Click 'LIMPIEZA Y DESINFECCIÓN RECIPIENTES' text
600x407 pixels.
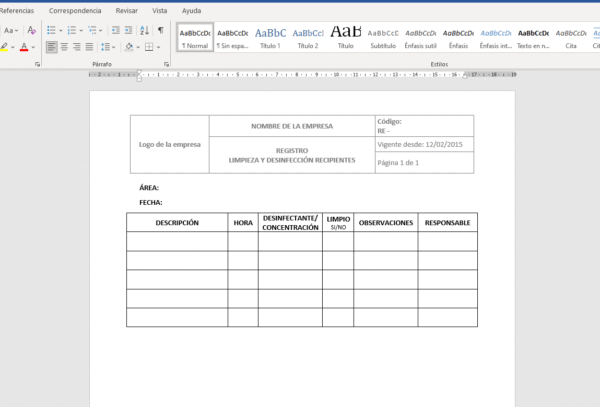click(x=292, y=160)
